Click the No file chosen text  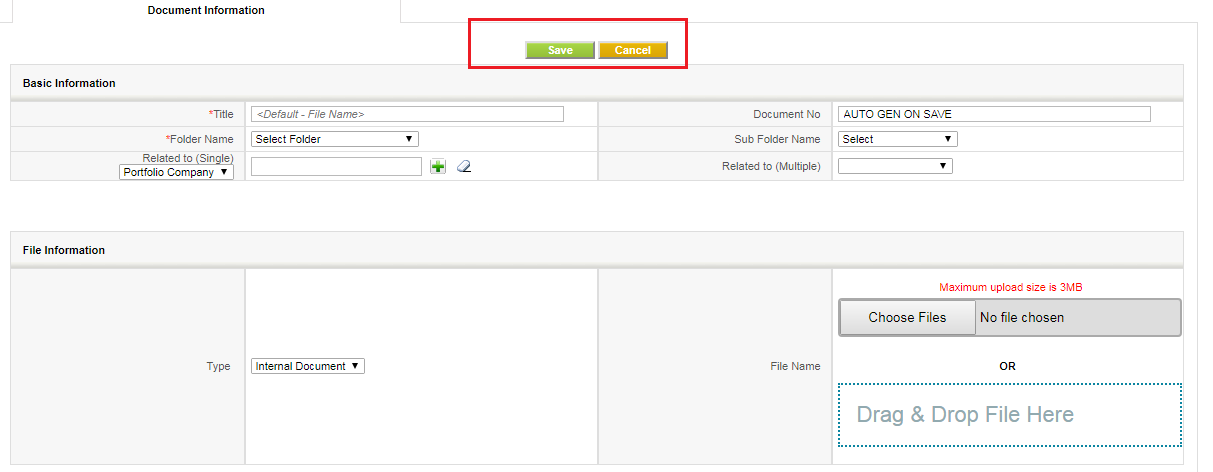coord(1022,317)
